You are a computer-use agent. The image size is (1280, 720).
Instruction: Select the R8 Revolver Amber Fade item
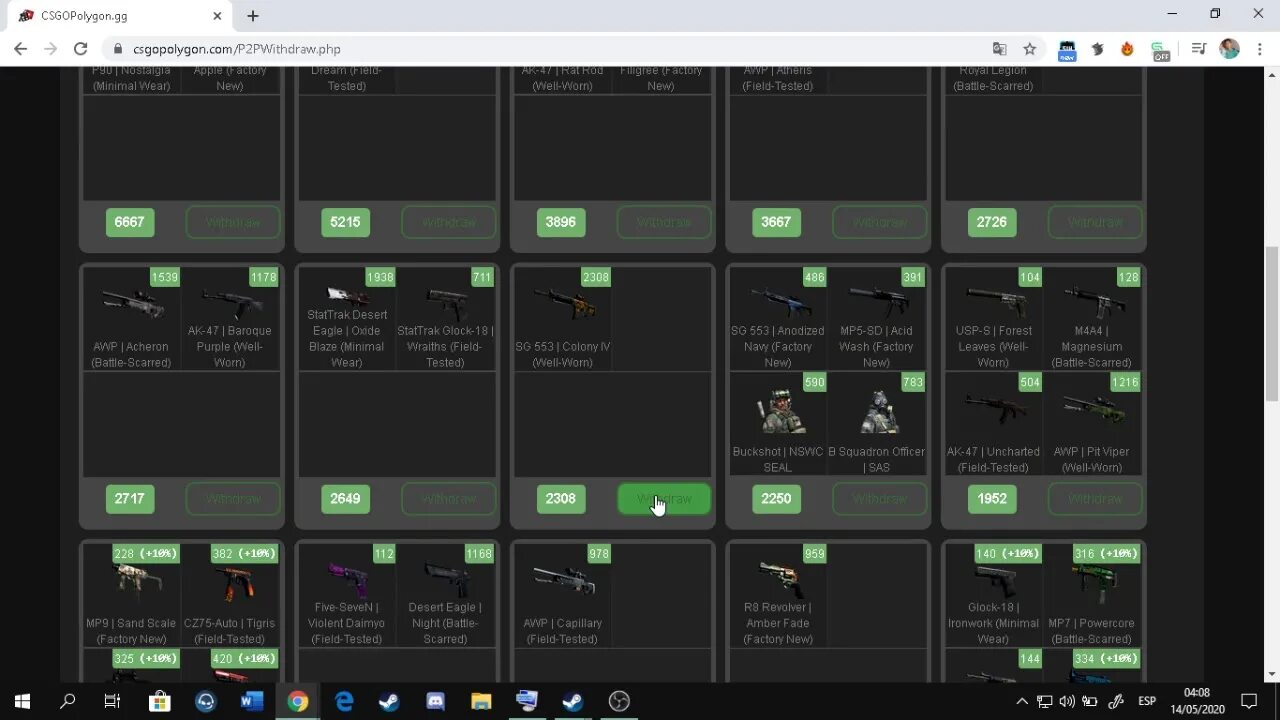click(778, 596)
